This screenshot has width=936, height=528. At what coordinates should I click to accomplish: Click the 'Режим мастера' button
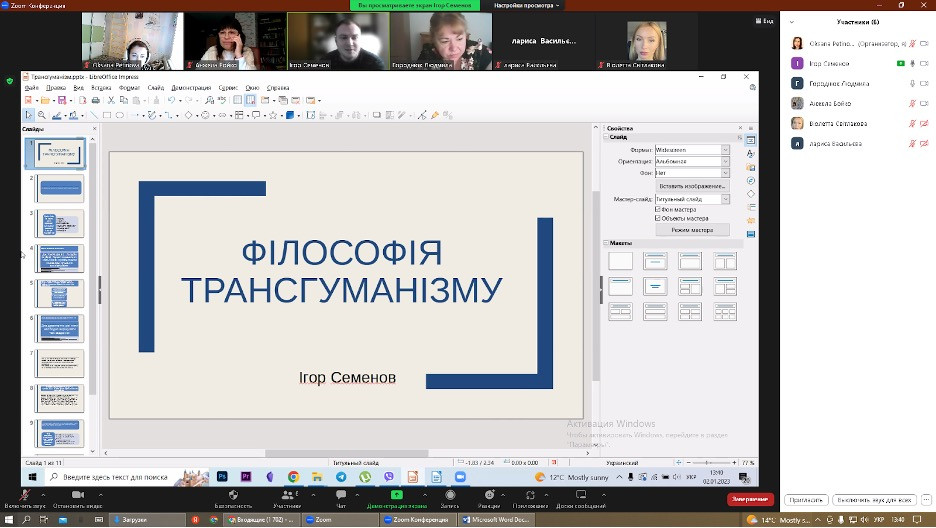(691, 230)
